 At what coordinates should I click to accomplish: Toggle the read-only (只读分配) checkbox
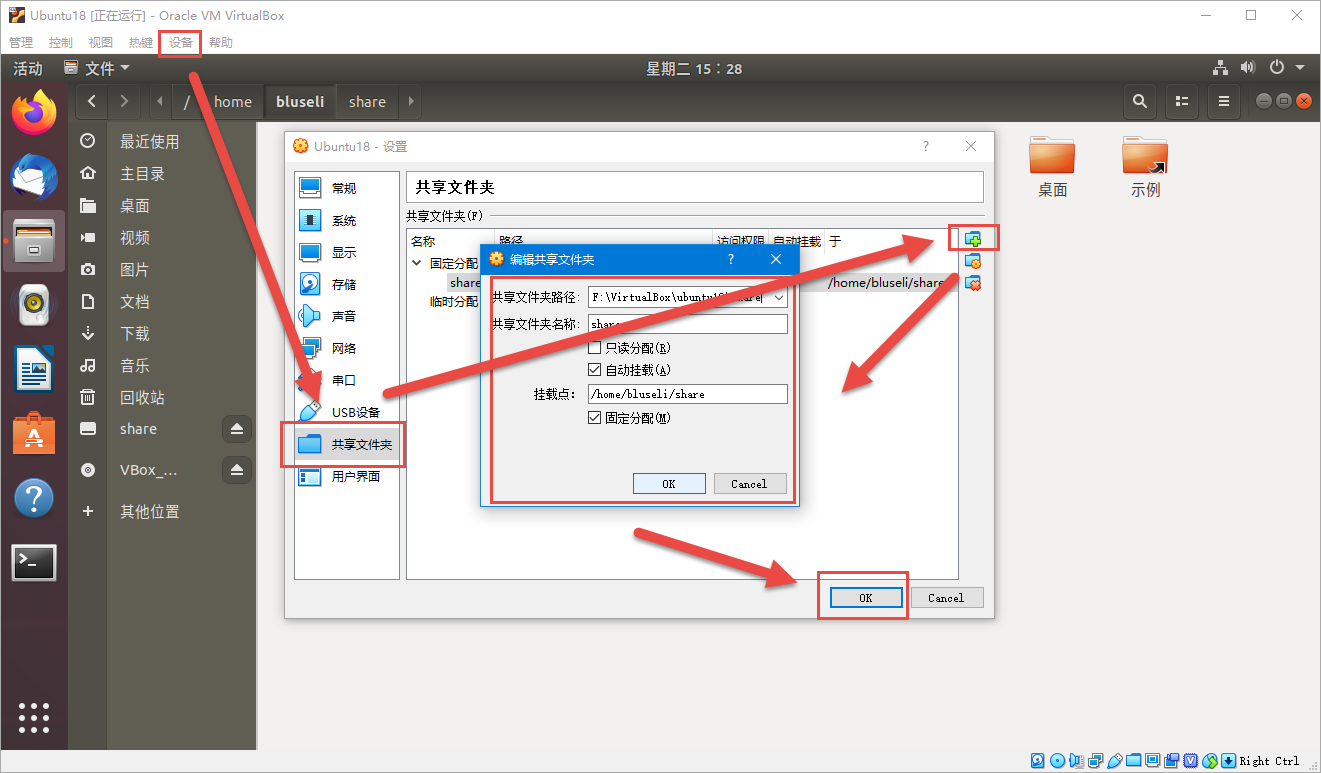(596, 348)
